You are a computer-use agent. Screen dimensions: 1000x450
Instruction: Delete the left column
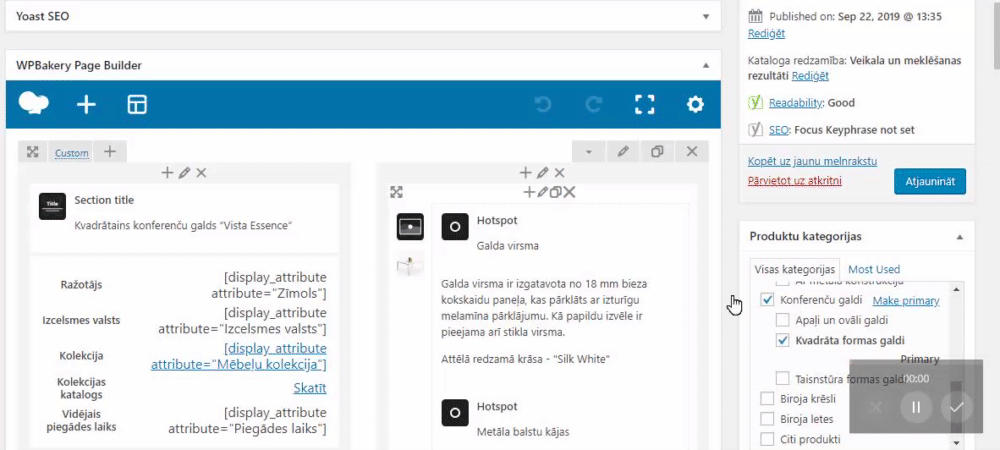pyautogui.click(x=201, y=173)
